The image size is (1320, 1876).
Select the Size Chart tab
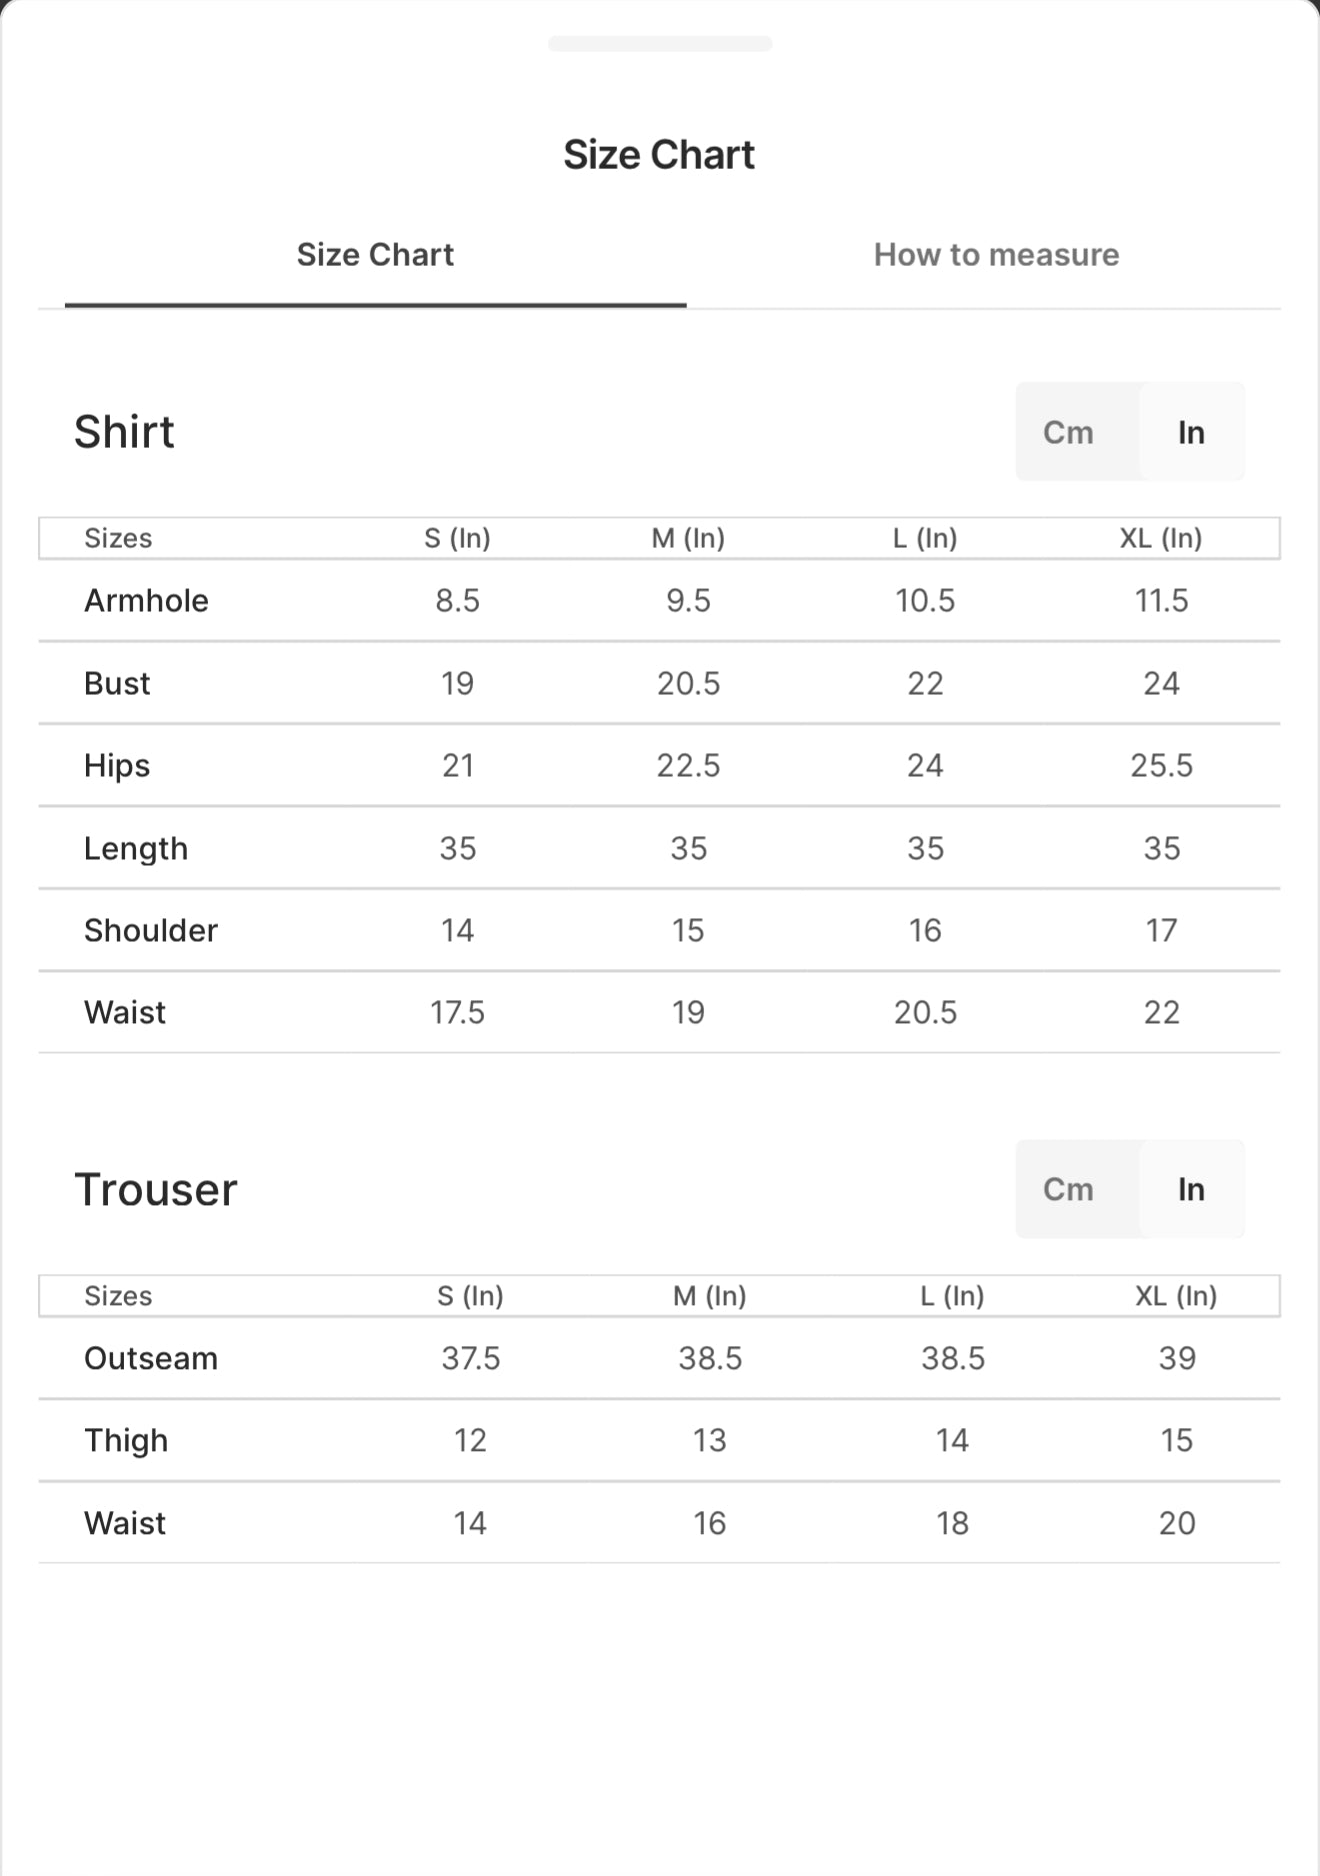pos(375,255)
